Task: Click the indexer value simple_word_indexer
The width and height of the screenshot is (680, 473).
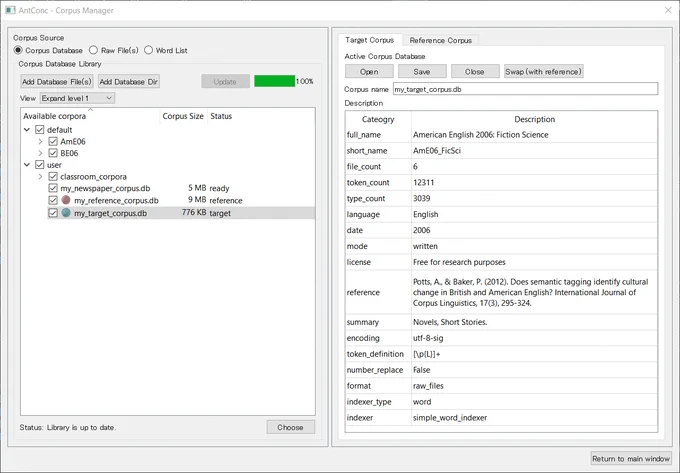Action: tap(534, 418)
